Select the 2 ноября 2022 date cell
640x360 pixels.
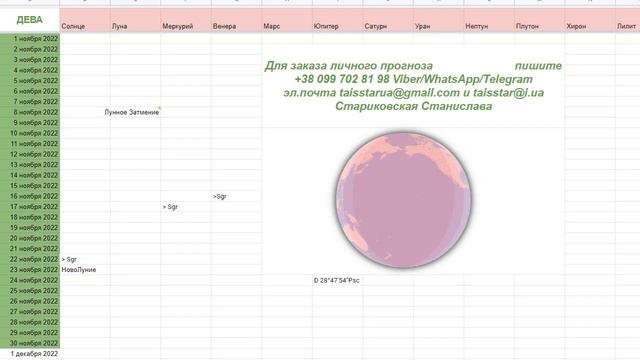(30, 49)
